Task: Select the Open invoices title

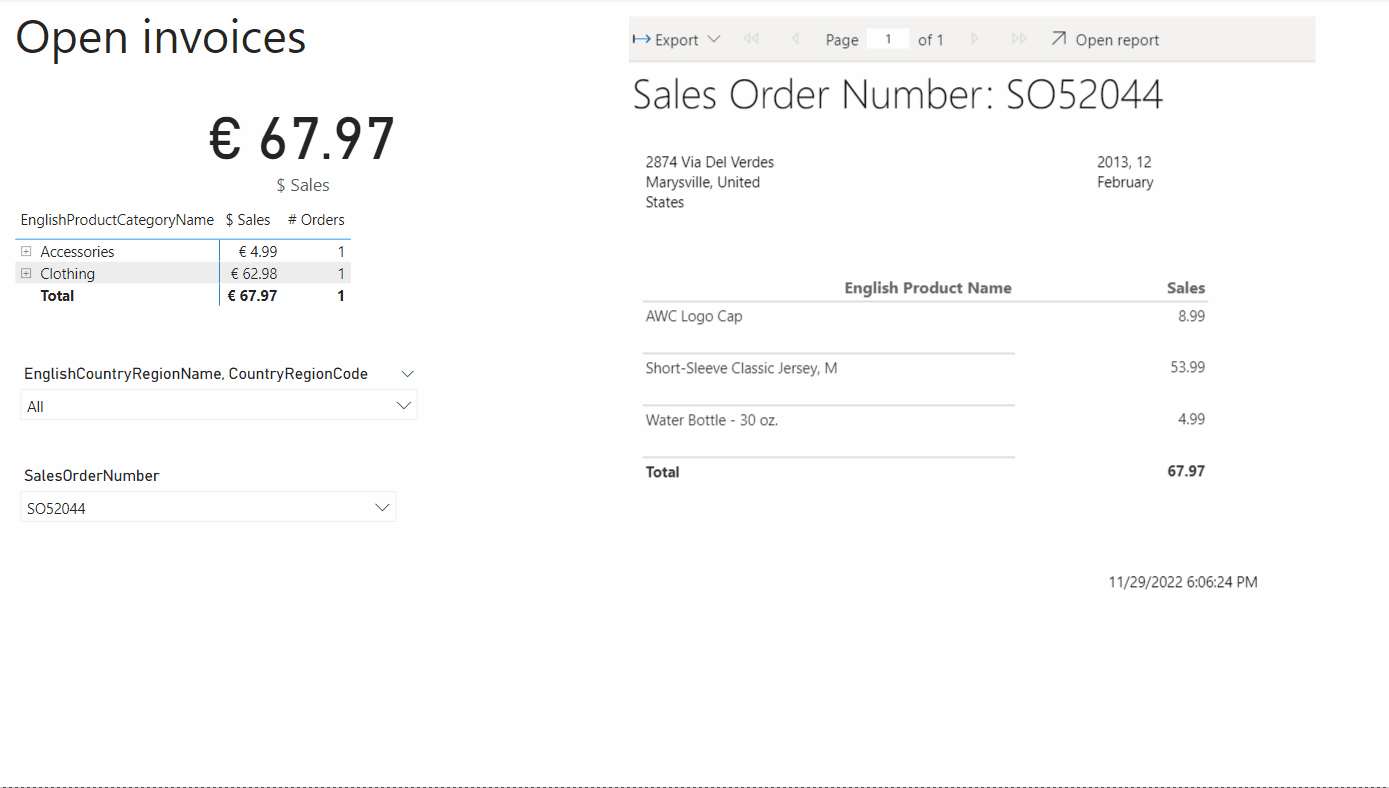Action: click(x=161, y=38)
